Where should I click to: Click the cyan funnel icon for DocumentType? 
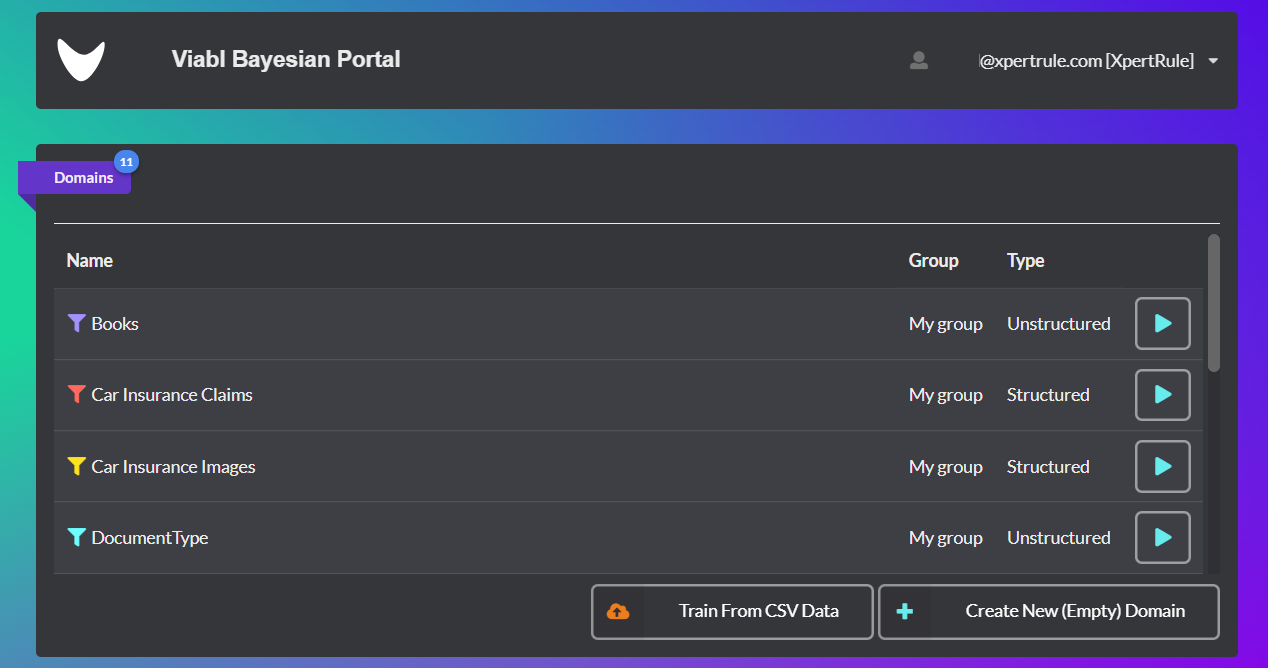coord(76,537)
